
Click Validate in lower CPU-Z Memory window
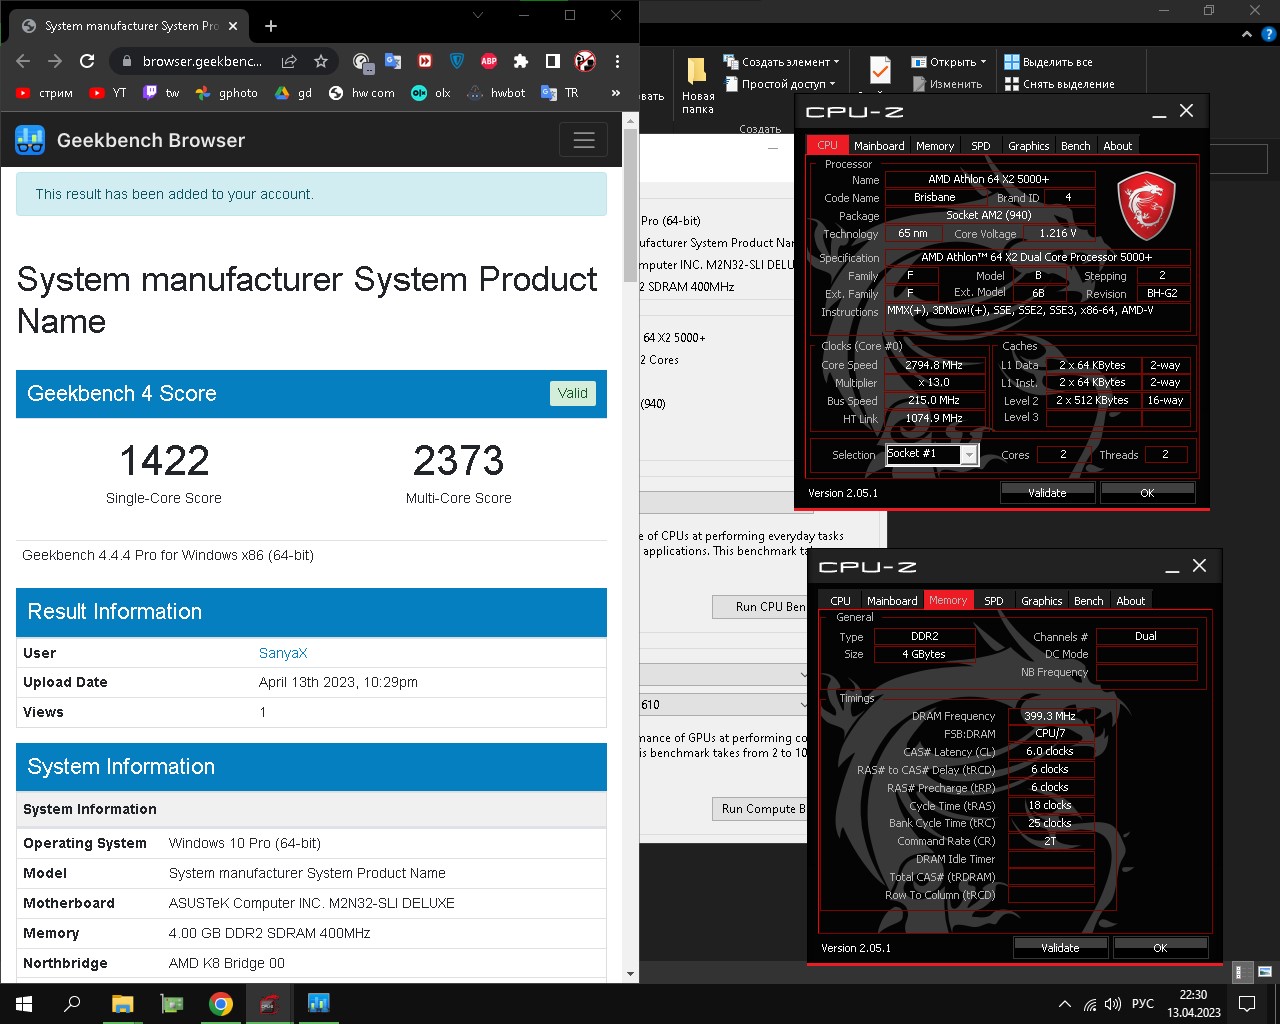(x=1060, y=948)
